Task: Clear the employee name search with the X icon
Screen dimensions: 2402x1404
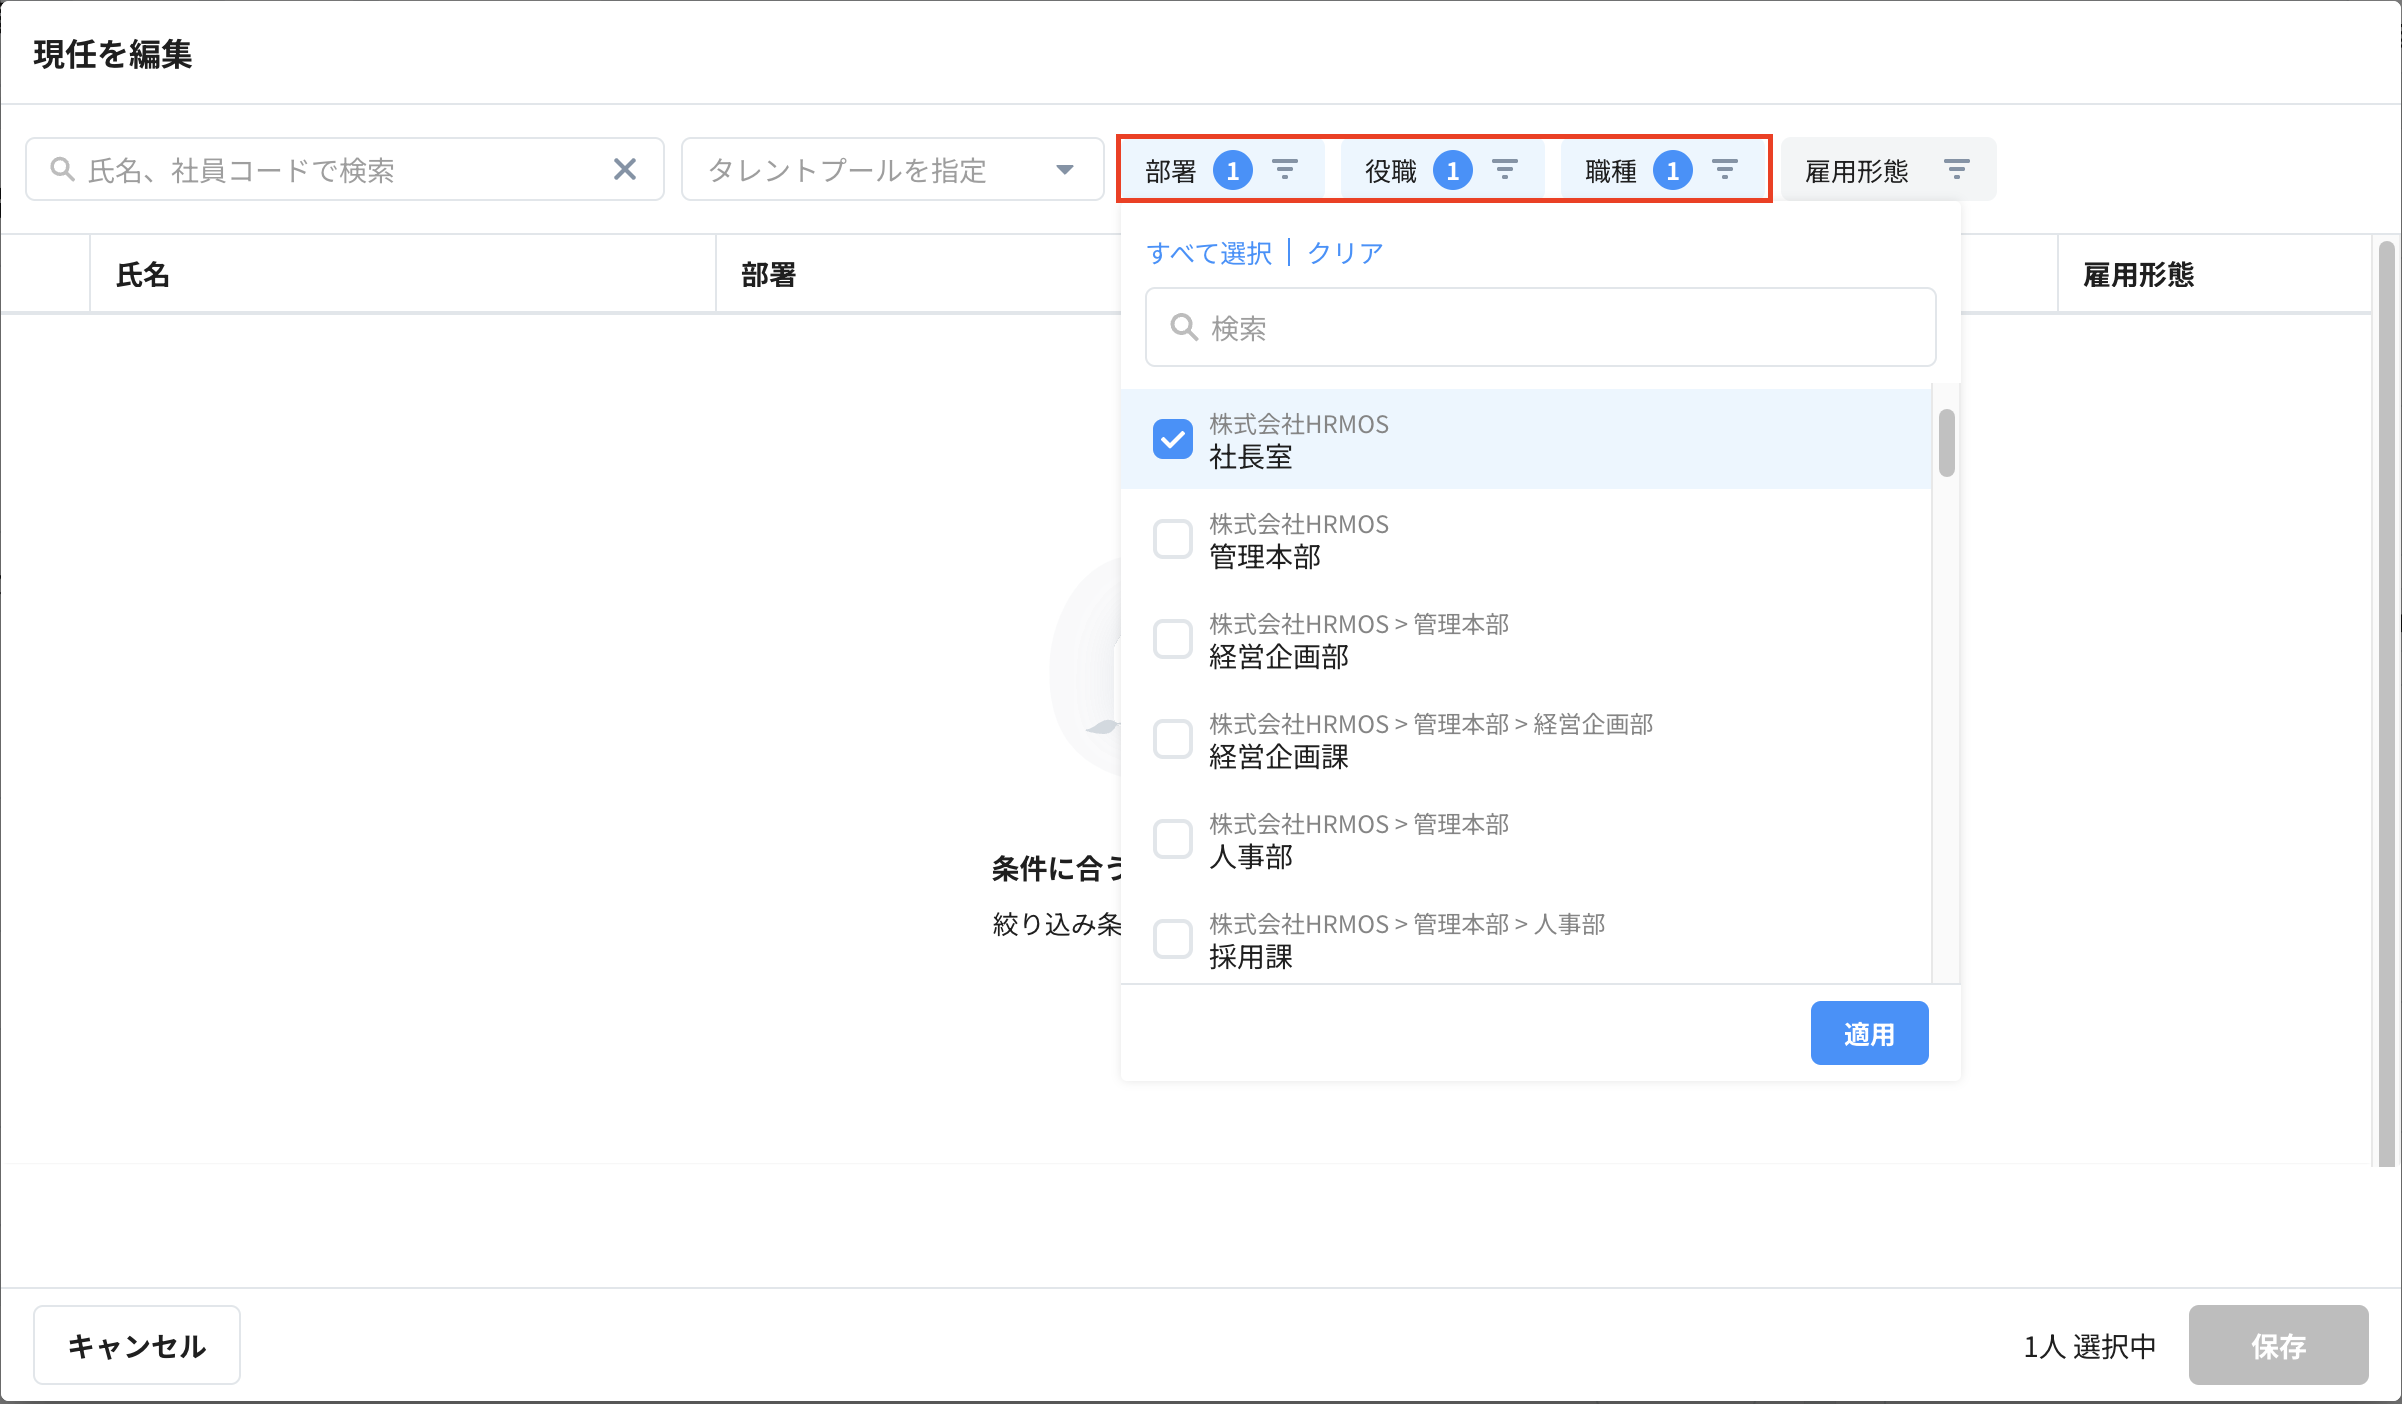Action: coord(626,169)
